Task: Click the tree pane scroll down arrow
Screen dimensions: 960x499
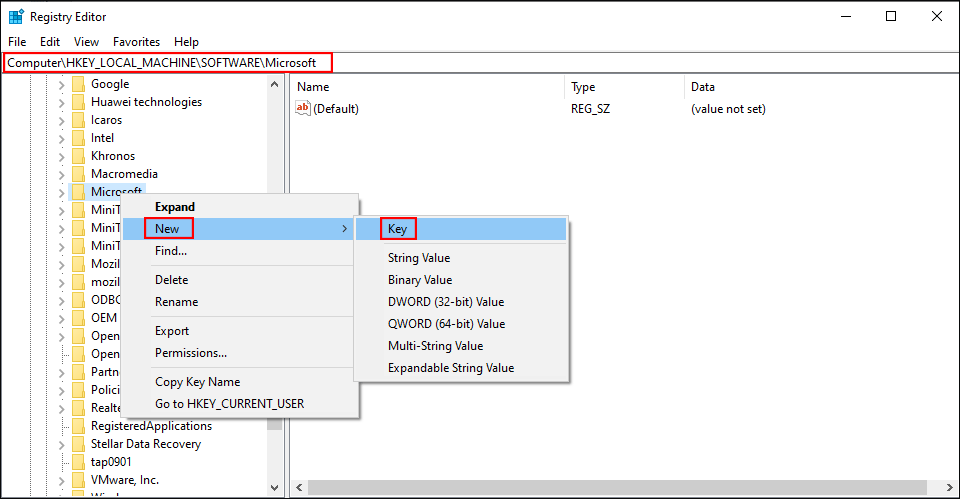Action: (274, 488)
